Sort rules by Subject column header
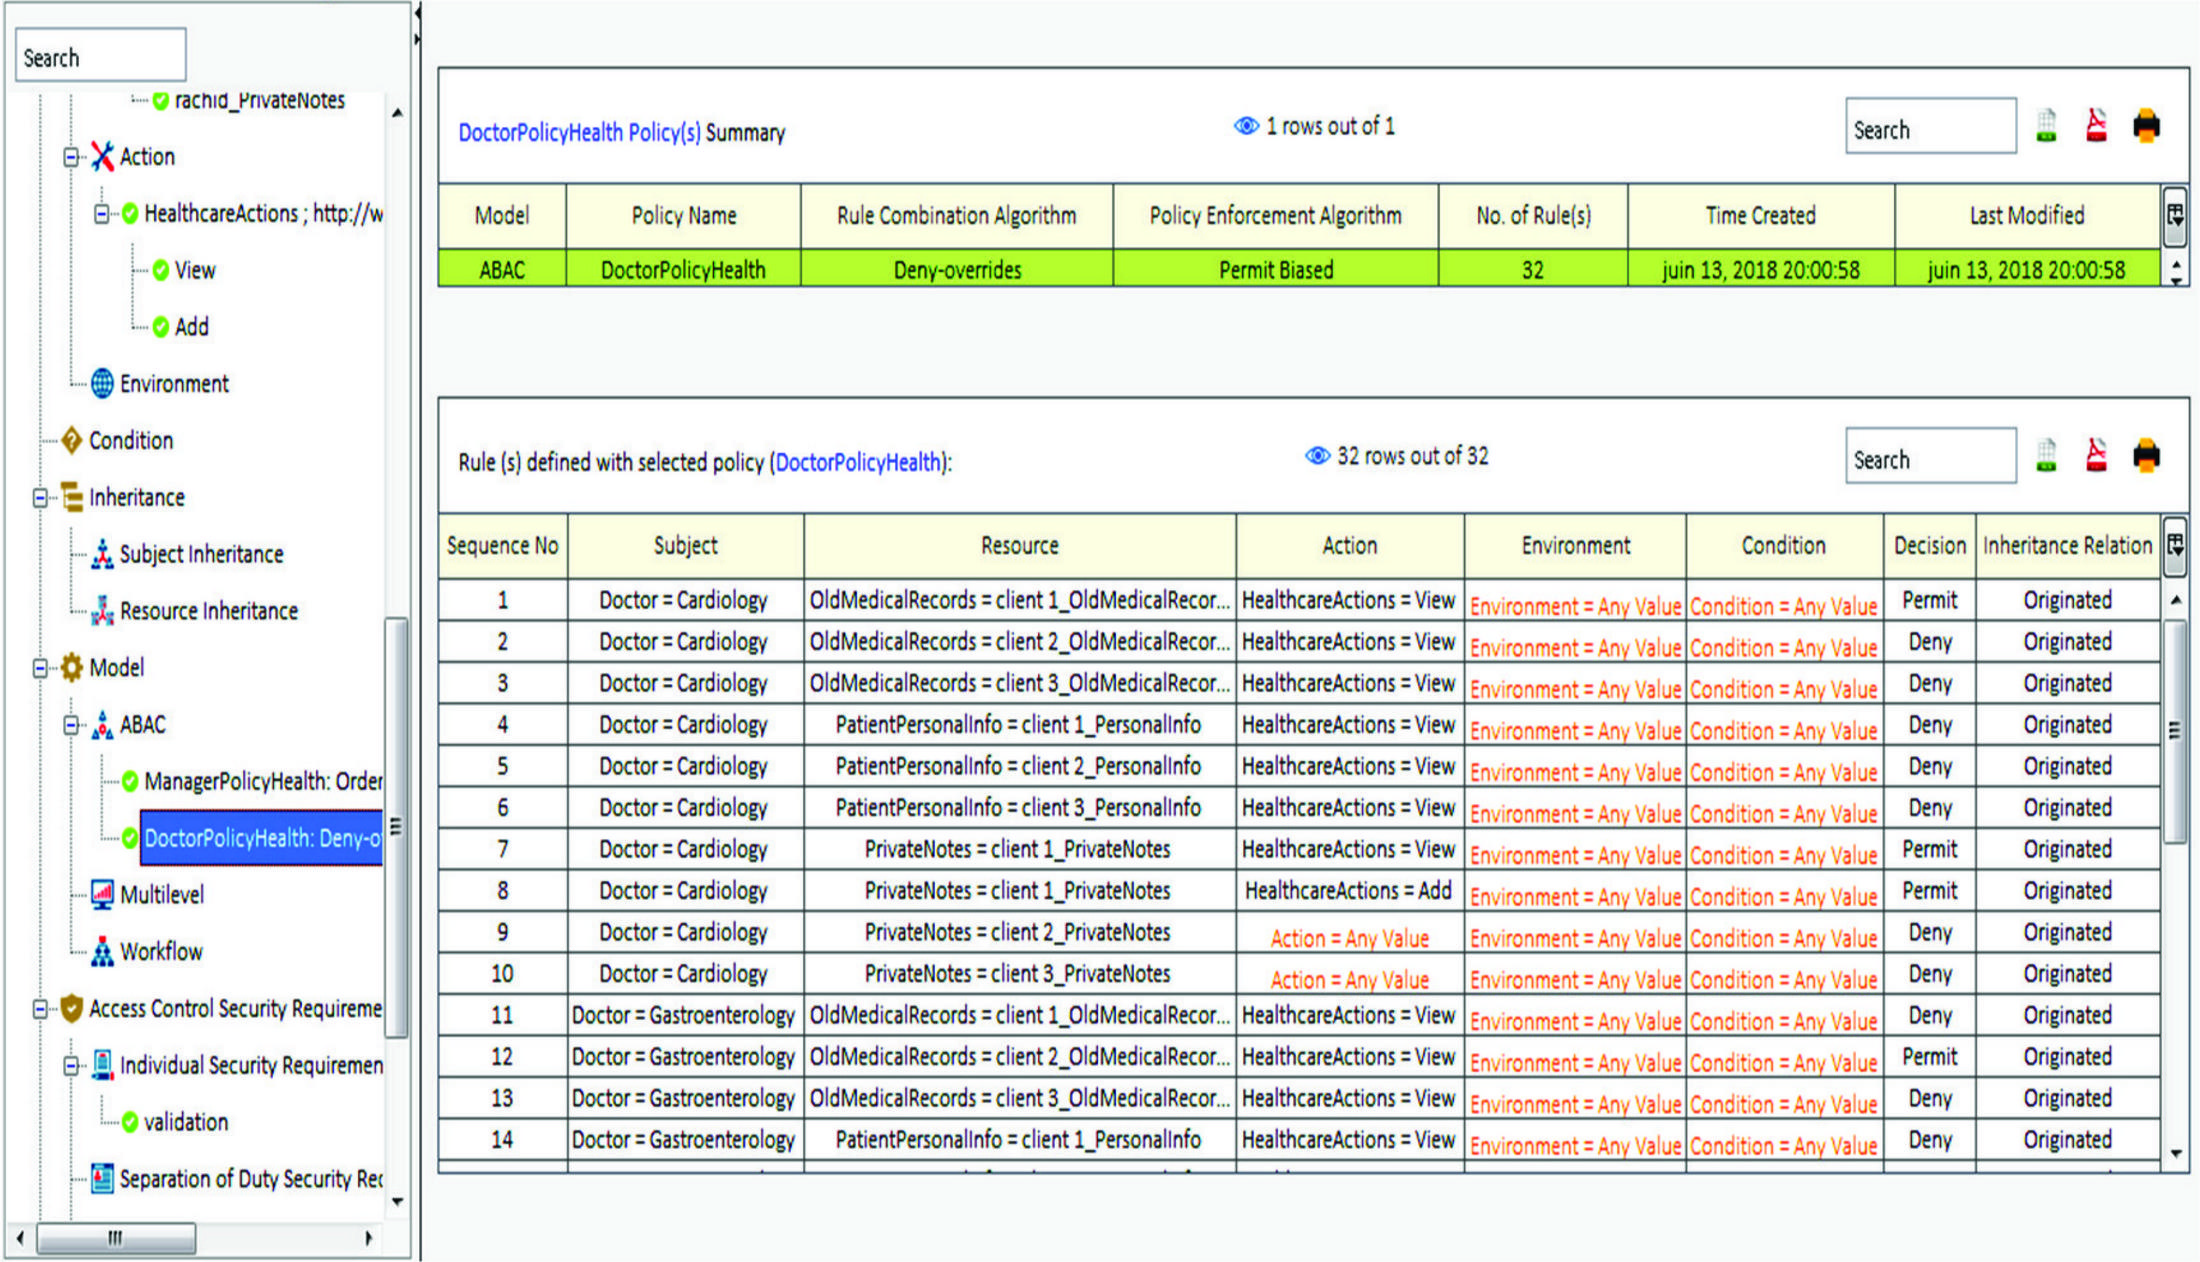Image resolution: width=2200 pixels, height=1262 pixels. 686,546
